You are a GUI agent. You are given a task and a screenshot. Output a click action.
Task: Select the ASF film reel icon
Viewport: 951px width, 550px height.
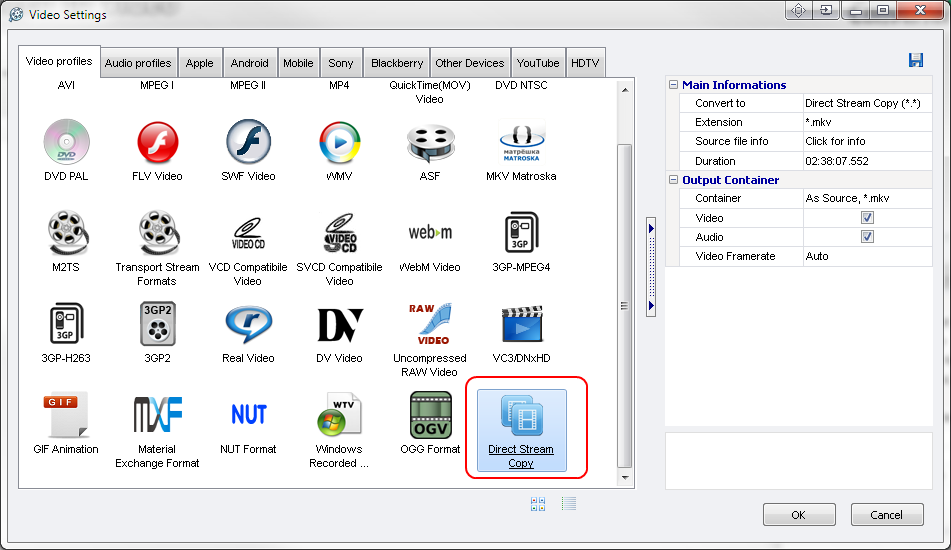pos(430,143)
